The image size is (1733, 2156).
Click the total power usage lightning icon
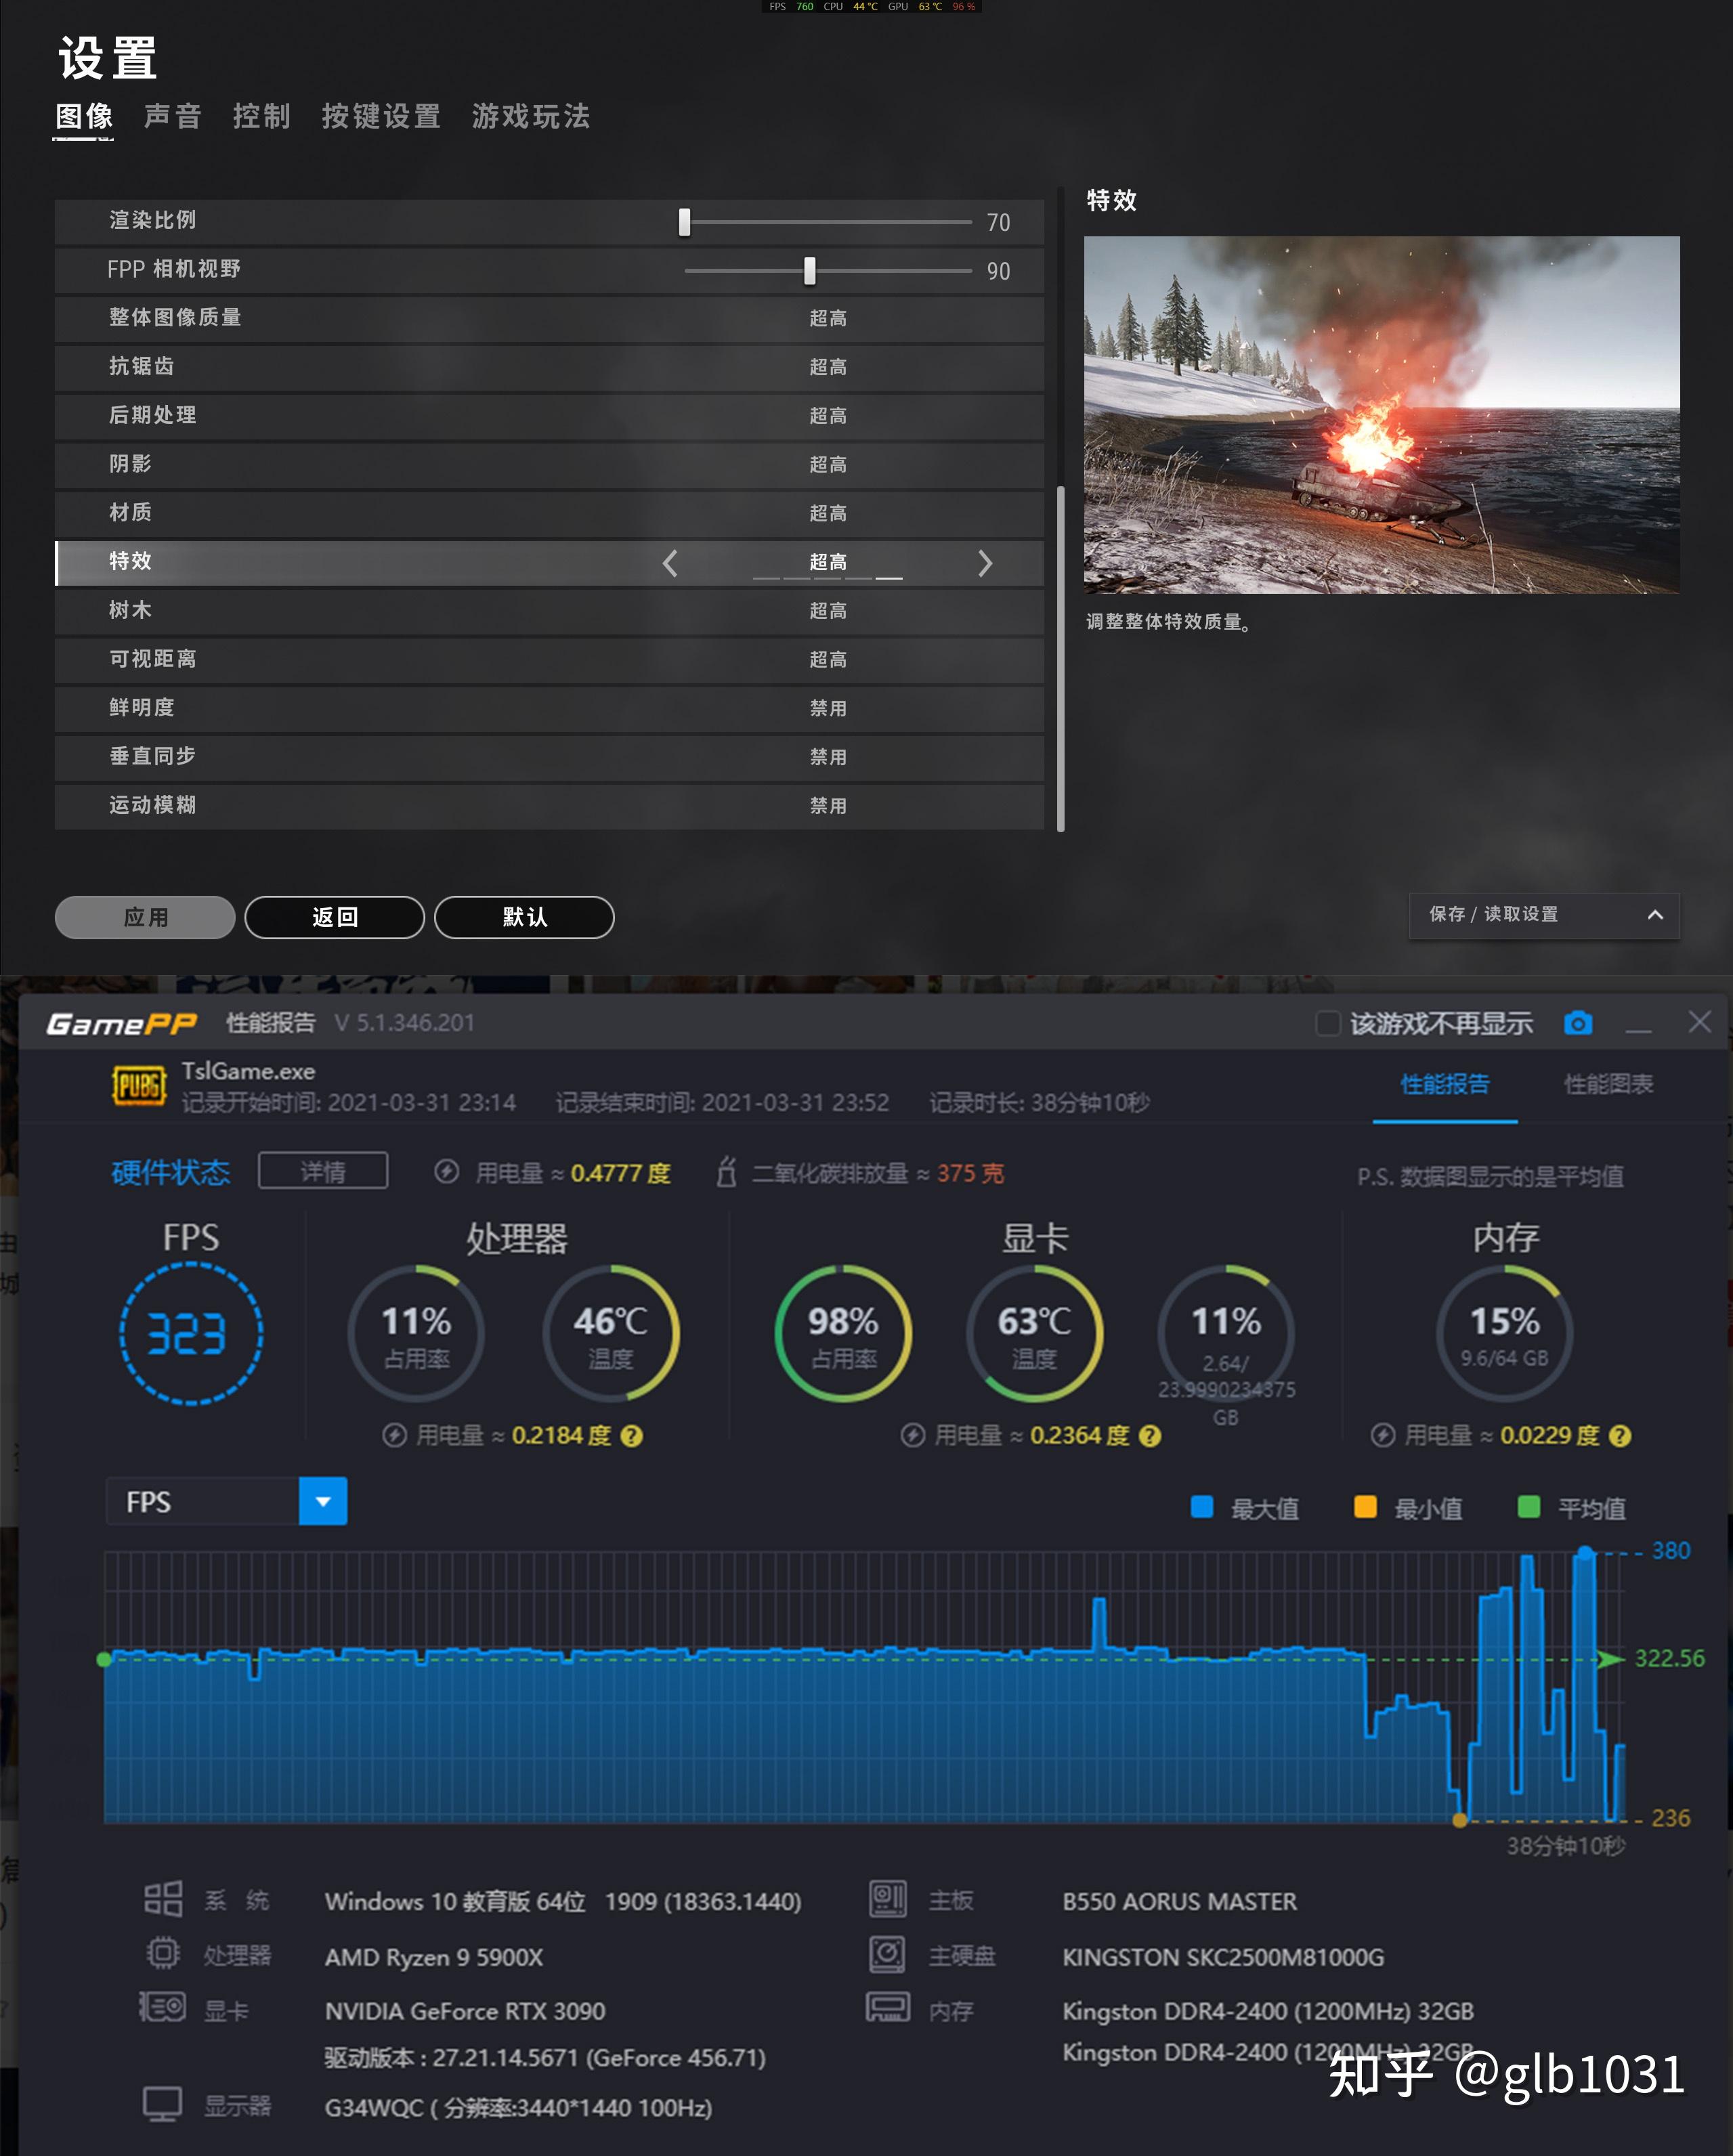(446, 1171)
